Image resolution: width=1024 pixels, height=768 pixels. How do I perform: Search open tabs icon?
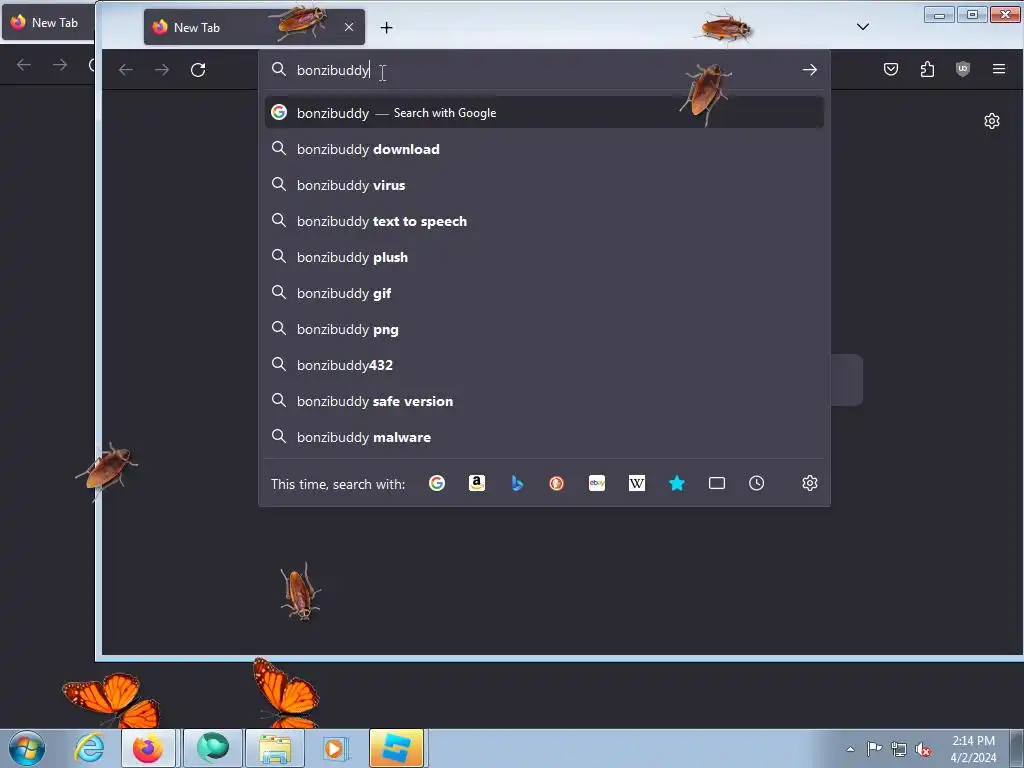[717, 483]
